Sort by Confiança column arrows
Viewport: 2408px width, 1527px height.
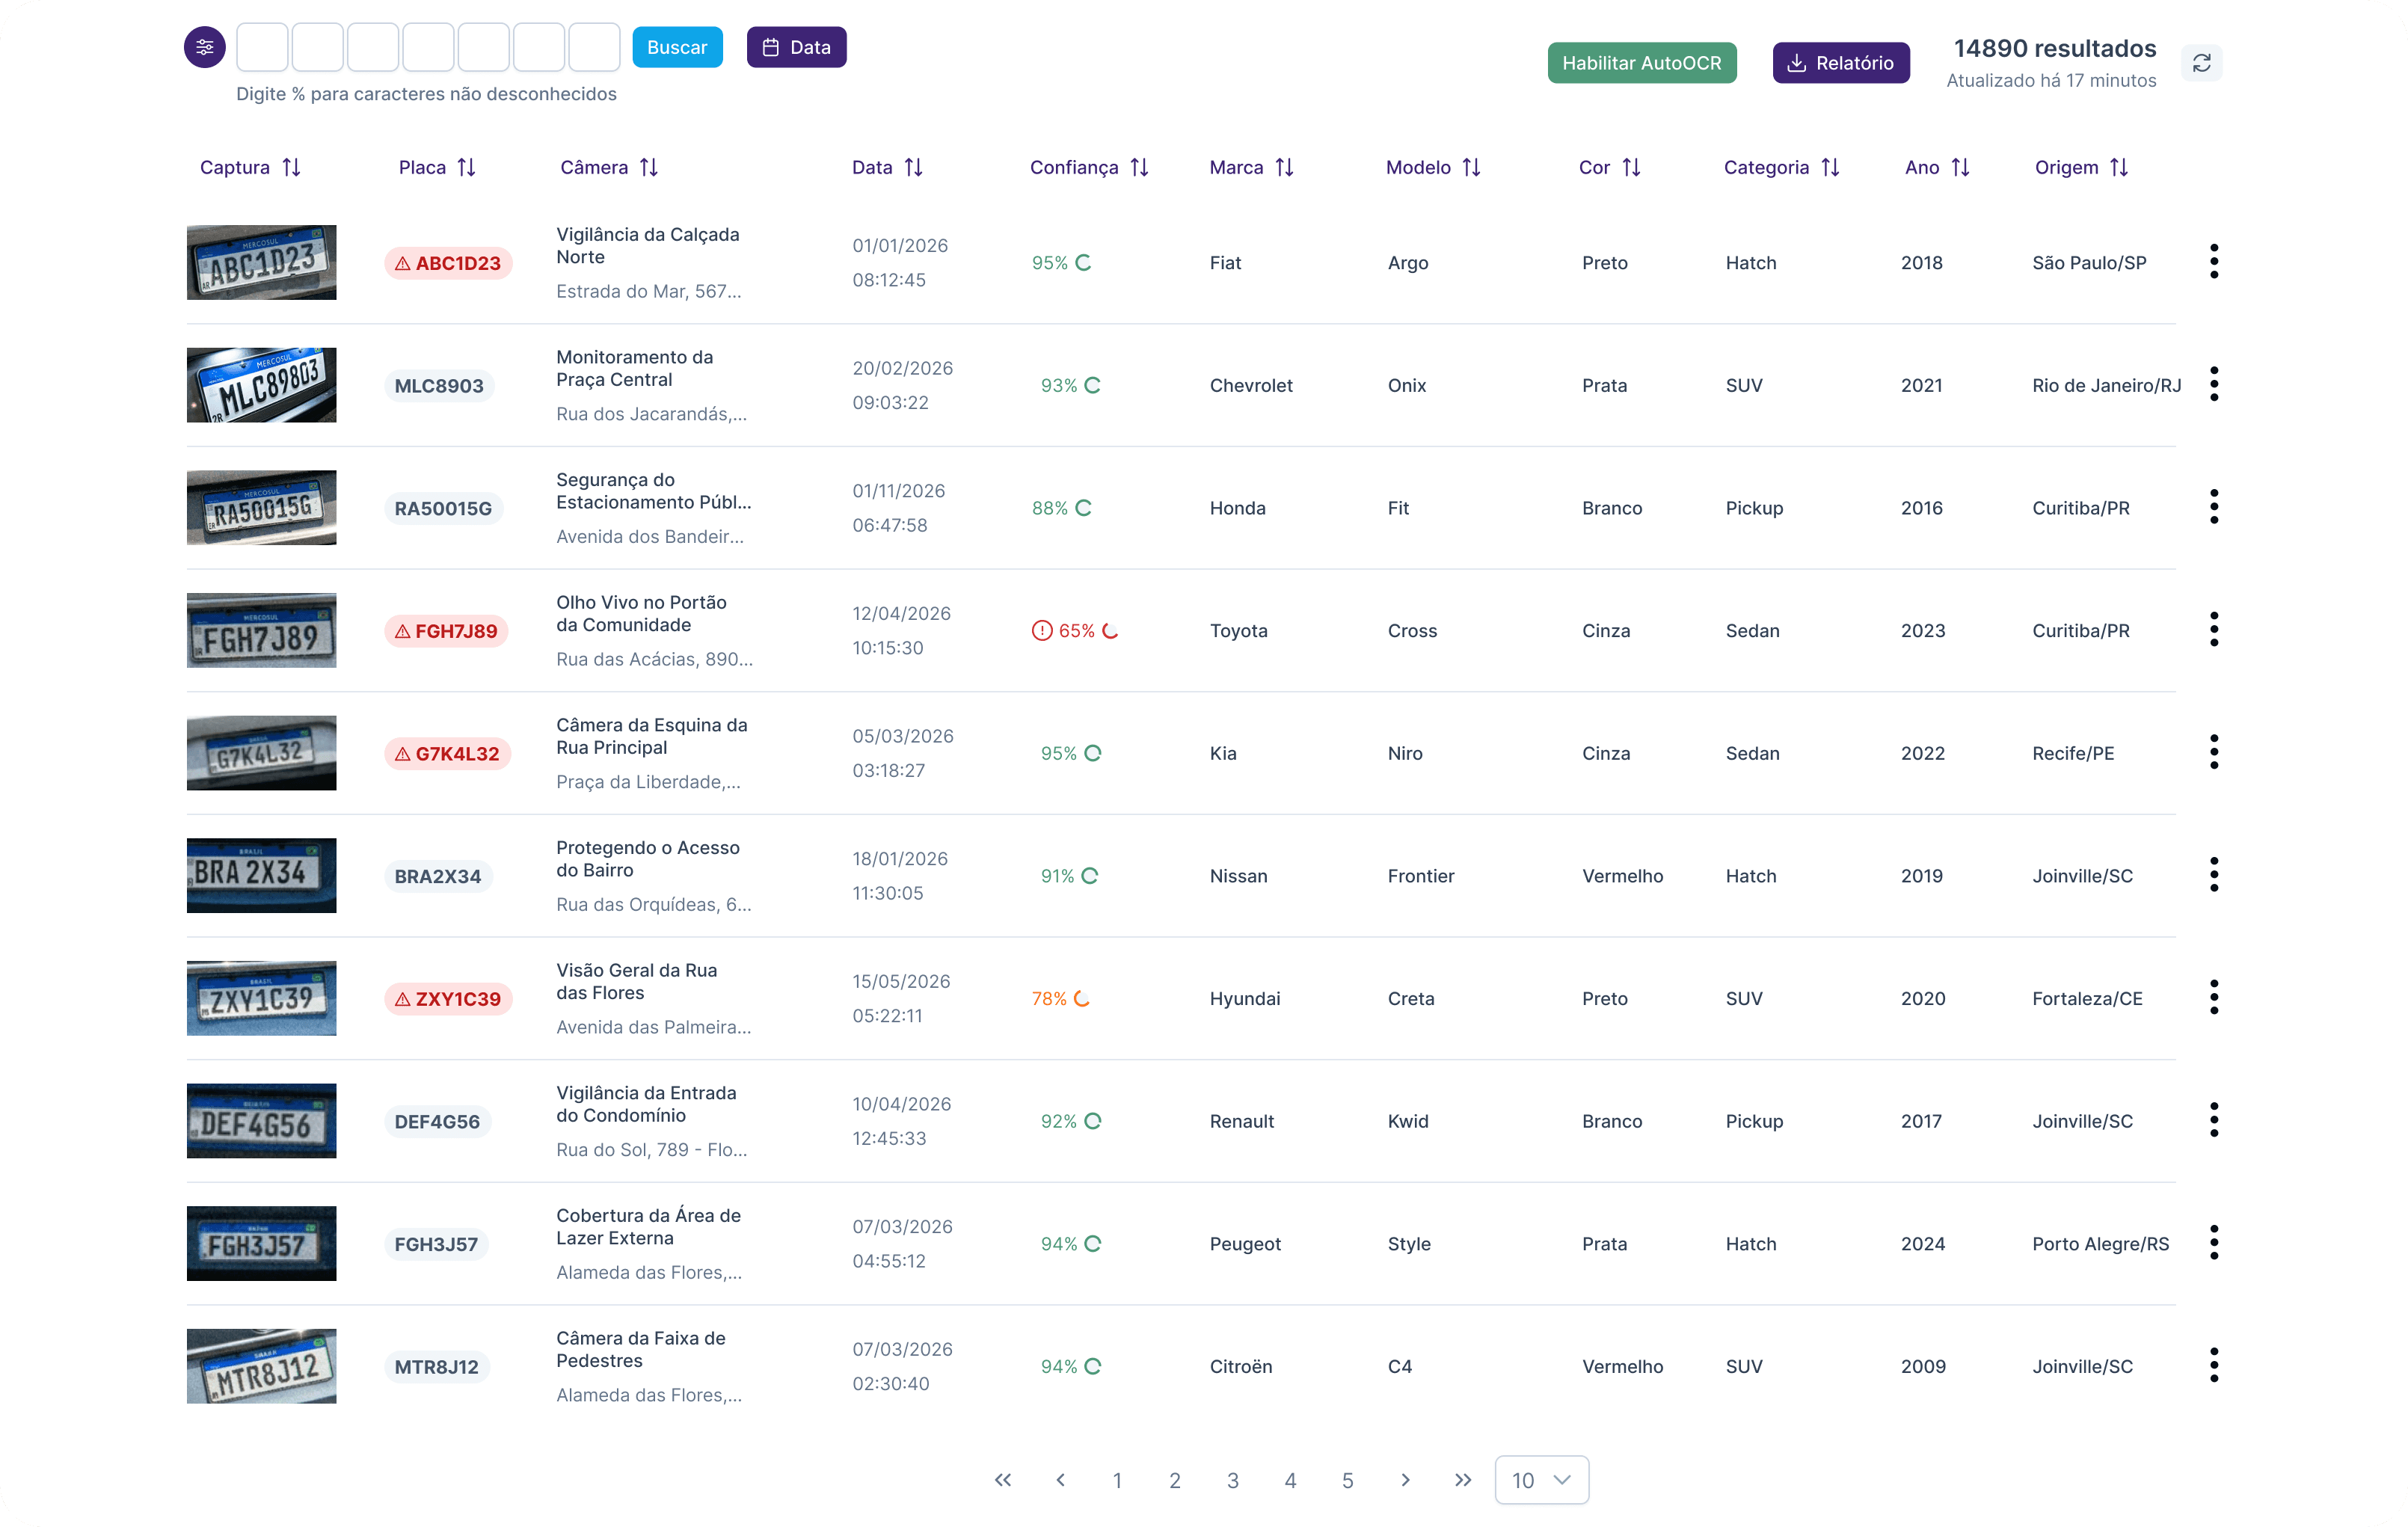(x=1139, y=167)
